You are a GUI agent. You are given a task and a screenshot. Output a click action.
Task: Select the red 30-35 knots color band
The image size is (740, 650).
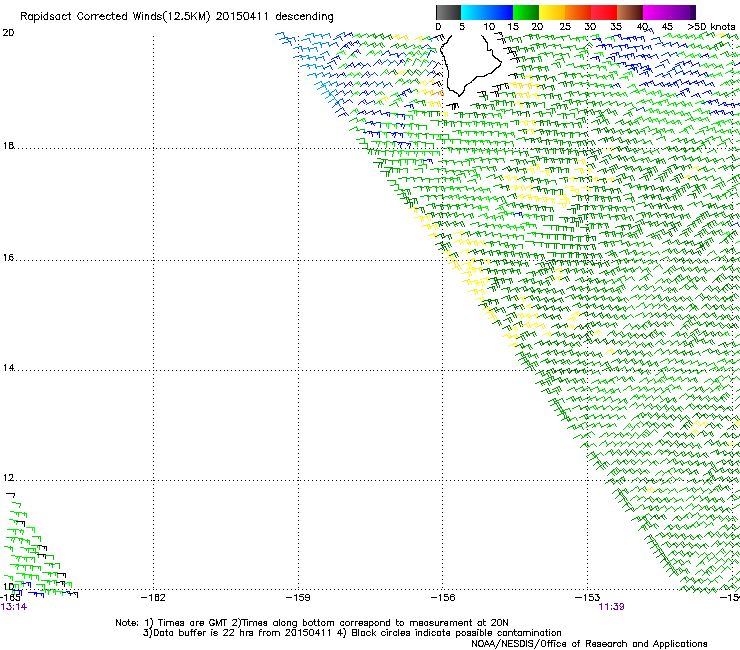click(604, 12)
